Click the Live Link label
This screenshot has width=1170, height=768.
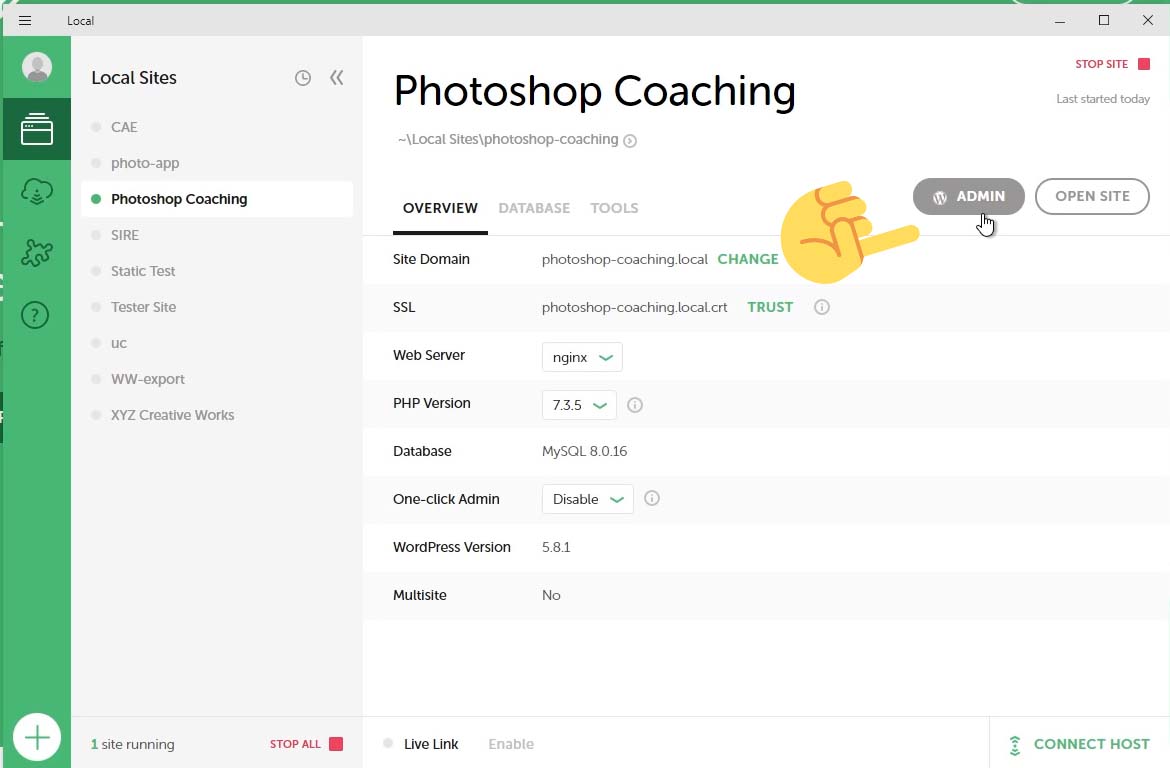(x=431, y=744)
